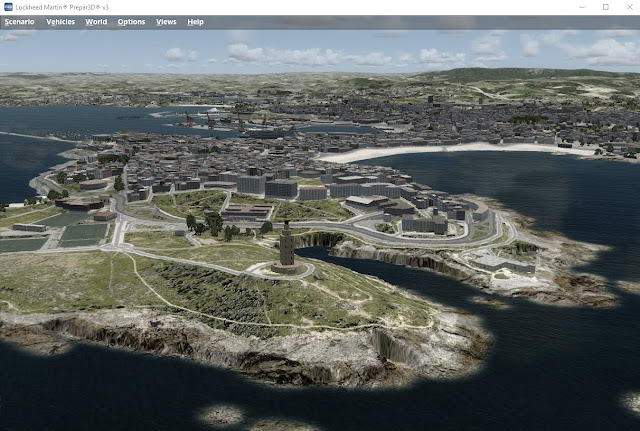Open the World menu
640x431 pixels.
point(96,22)
